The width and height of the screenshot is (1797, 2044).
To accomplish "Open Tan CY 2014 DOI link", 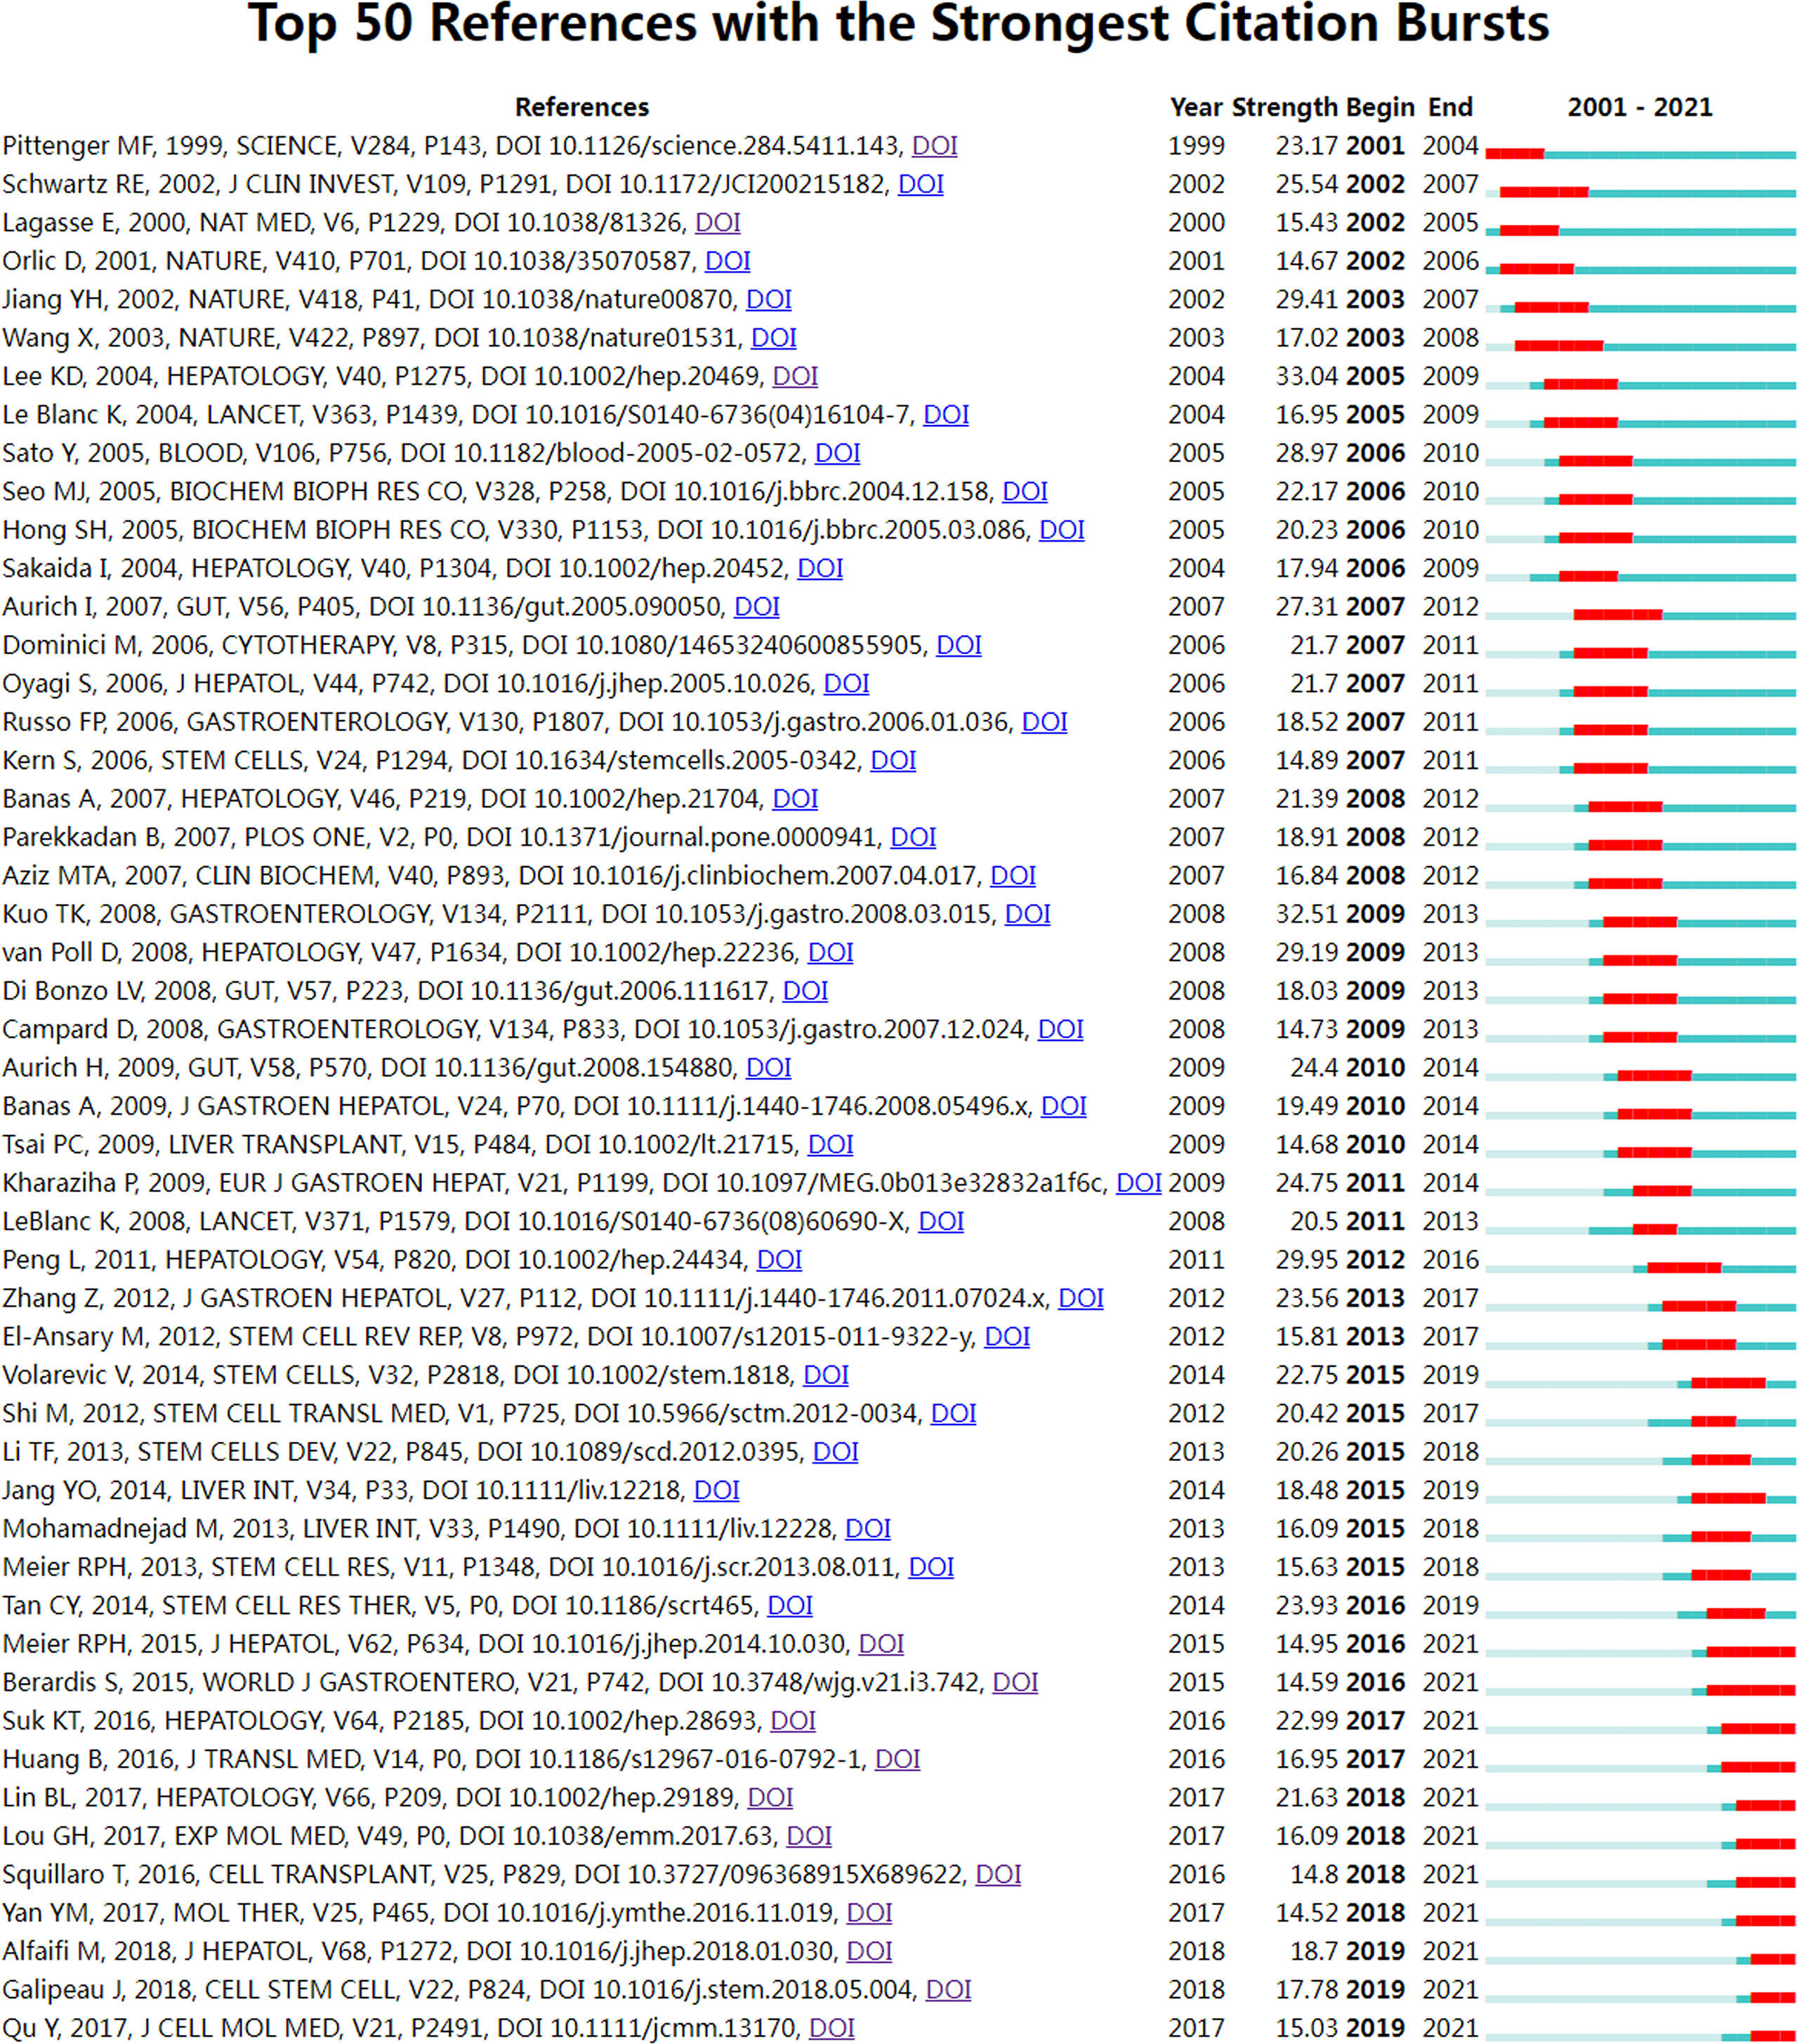I will click(x=789, y=1605).
